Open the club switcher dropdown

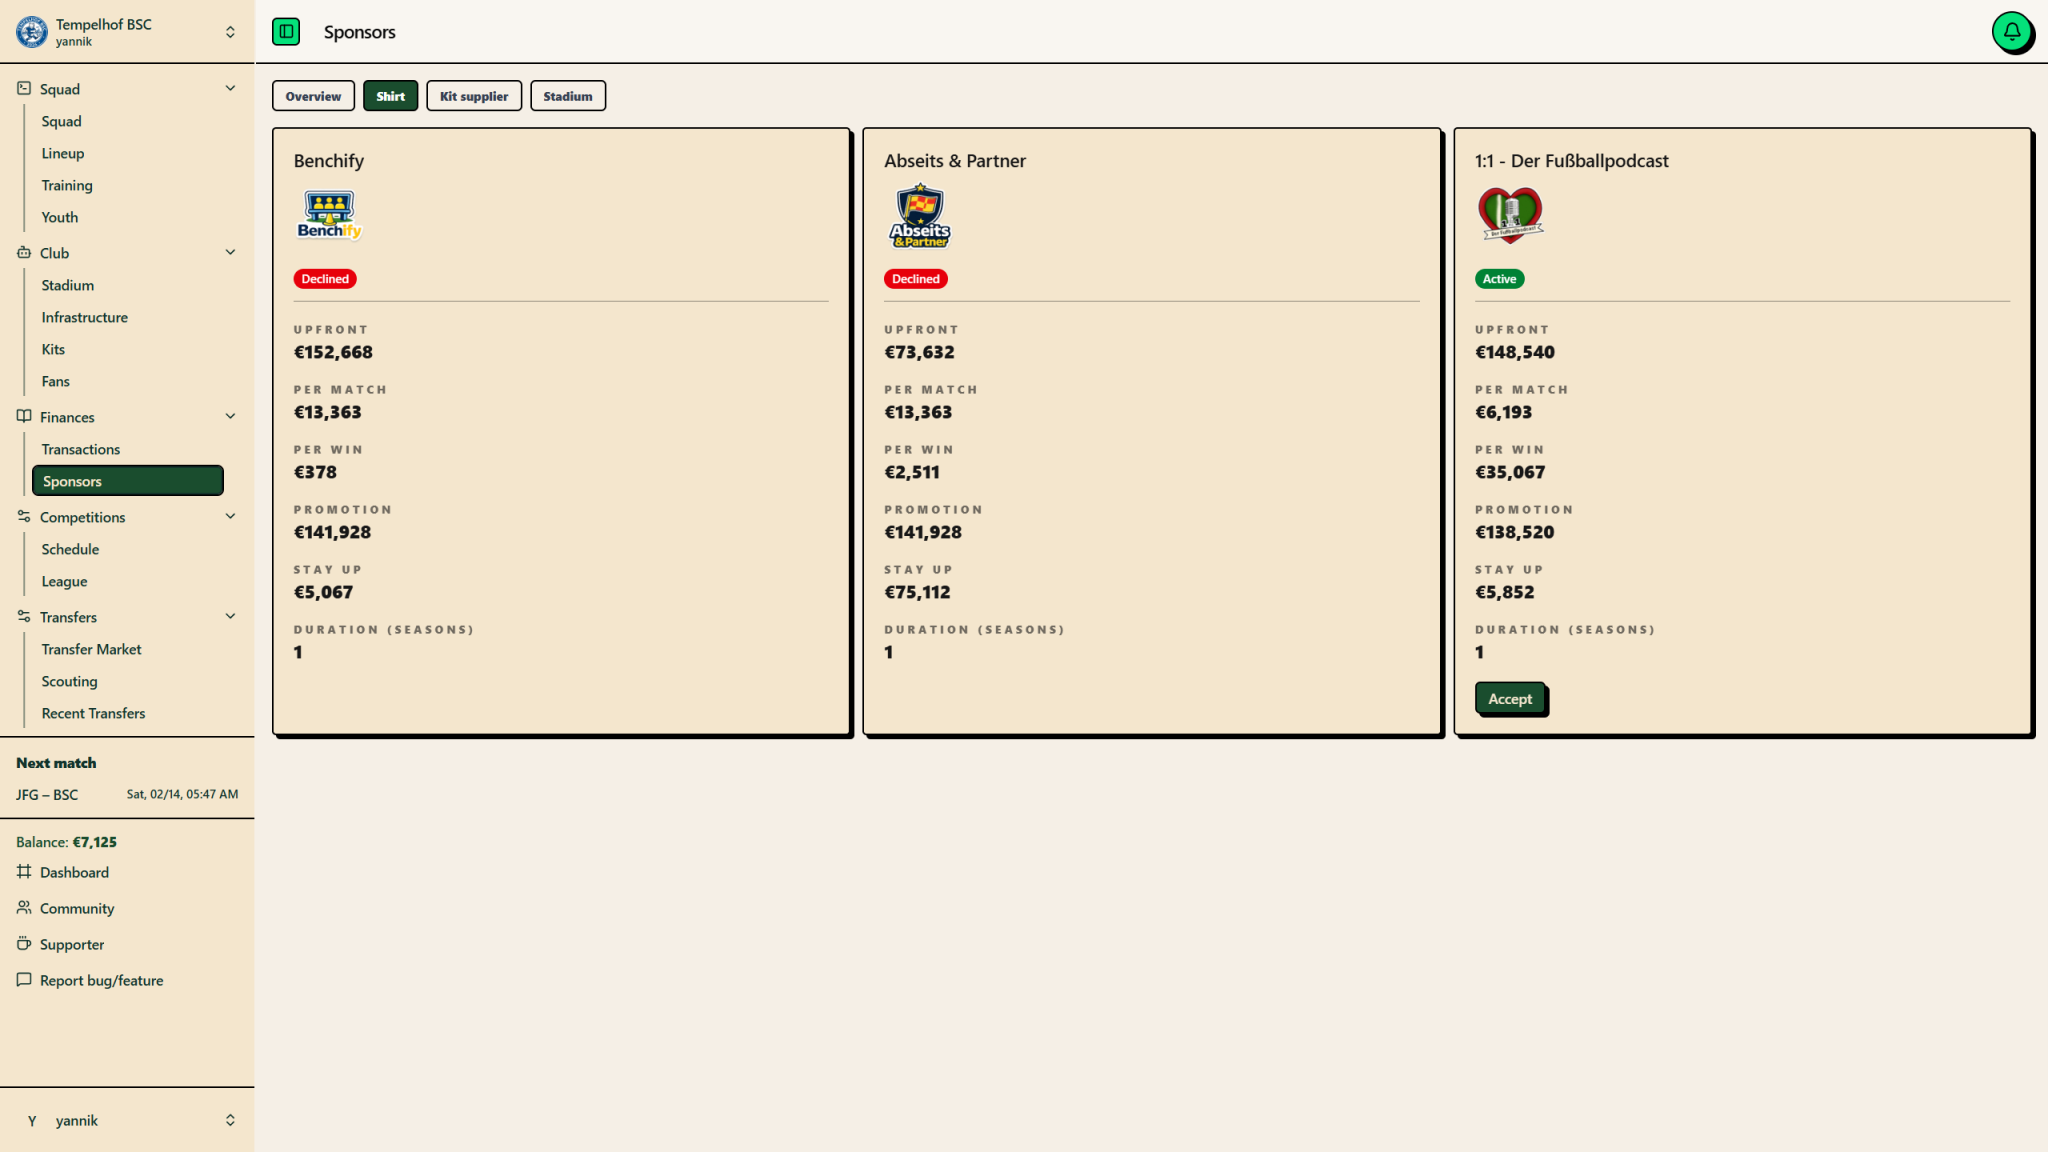(230, 32)
